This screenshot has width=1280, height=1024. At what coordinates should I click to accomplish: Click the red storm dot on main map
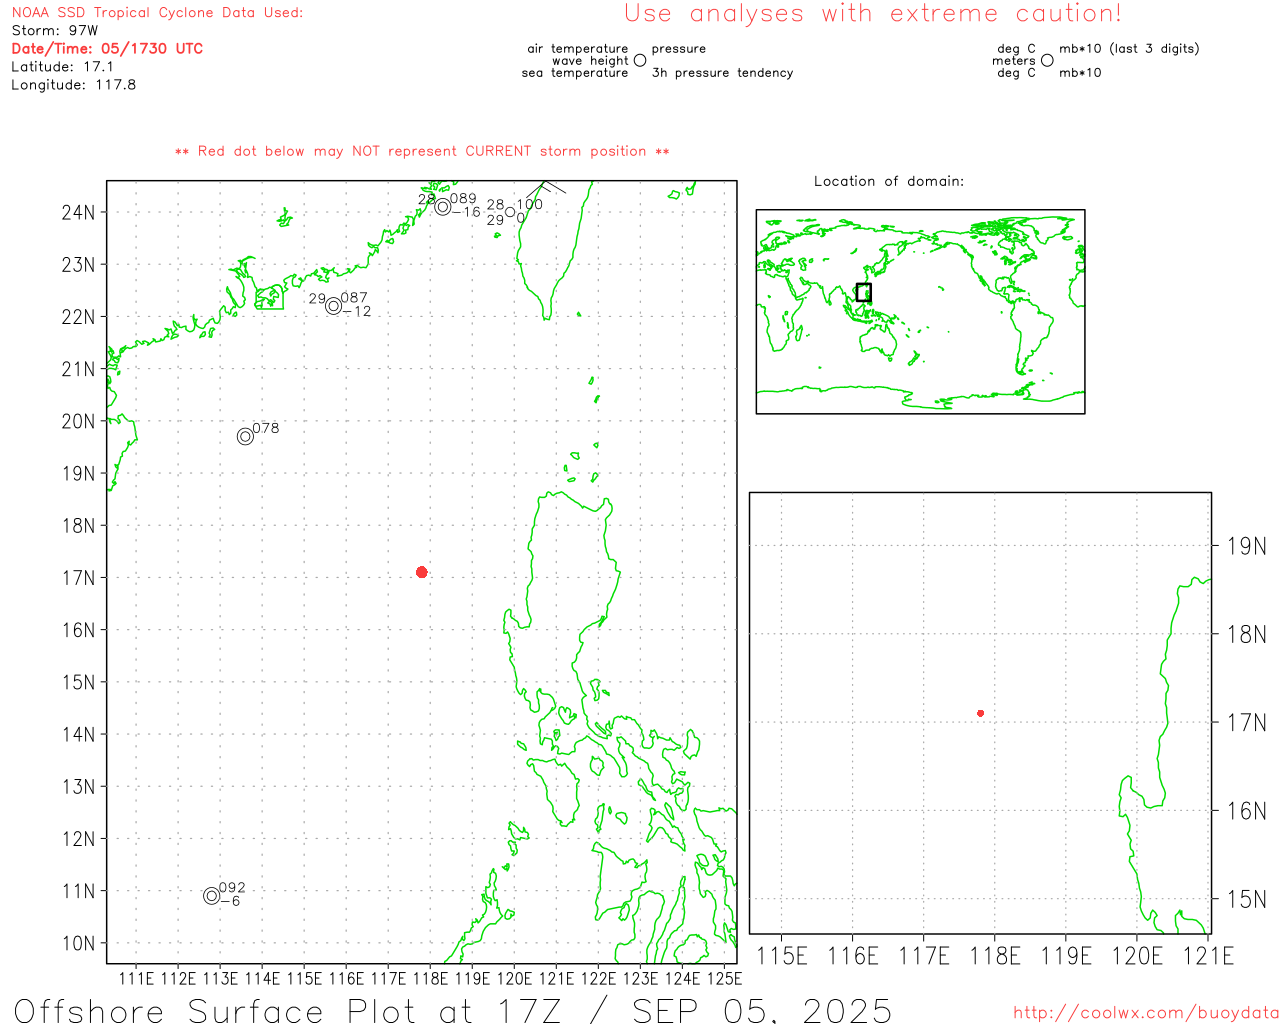coord(422,572)
